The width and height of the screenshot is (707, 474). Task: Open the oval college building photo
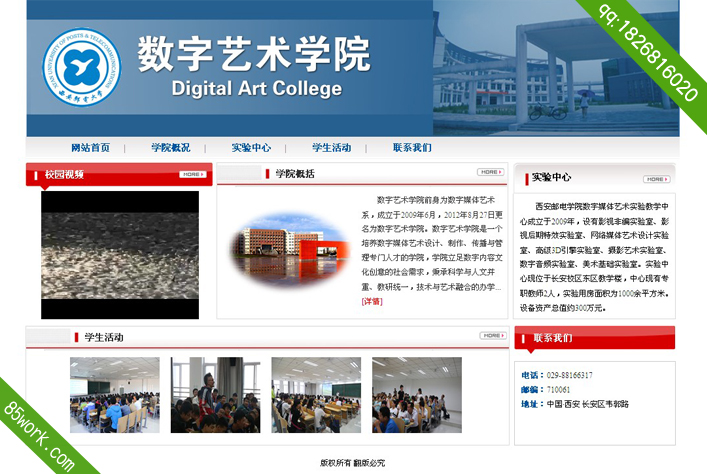click(291, 250)
